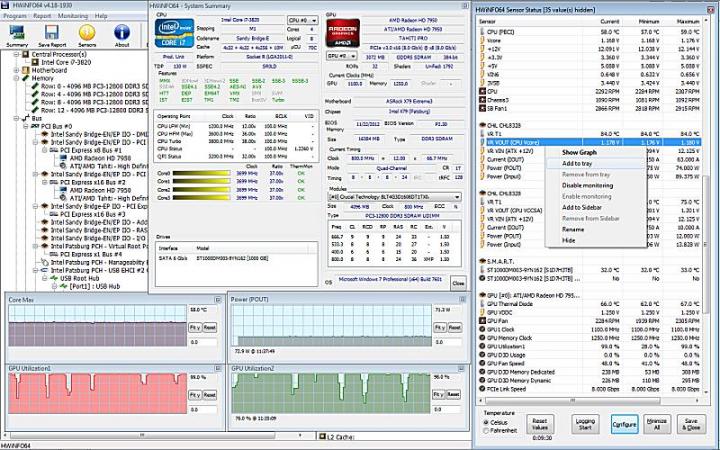Select the VR VOUT (CPU Vcore) sensor row
This screenshot has height=450, width=720.
point(589,142)
